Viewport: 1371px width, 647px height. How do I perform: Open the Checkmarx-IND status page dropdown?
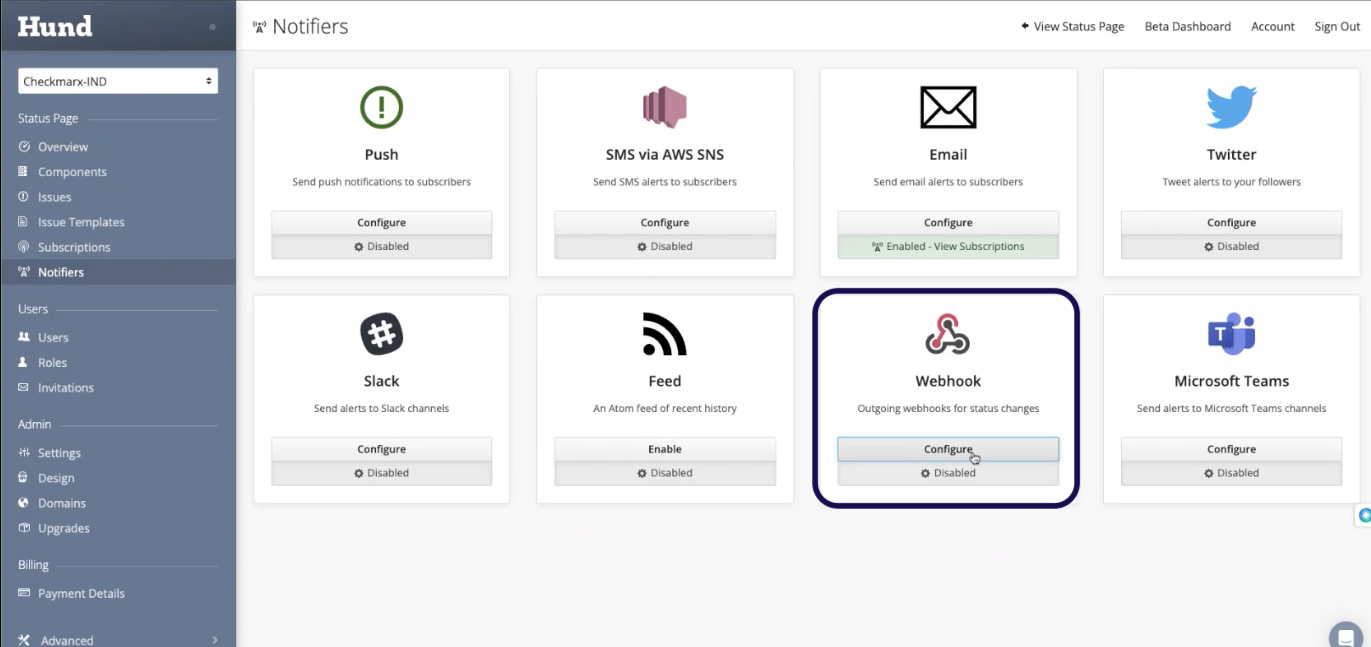[118, 81]
